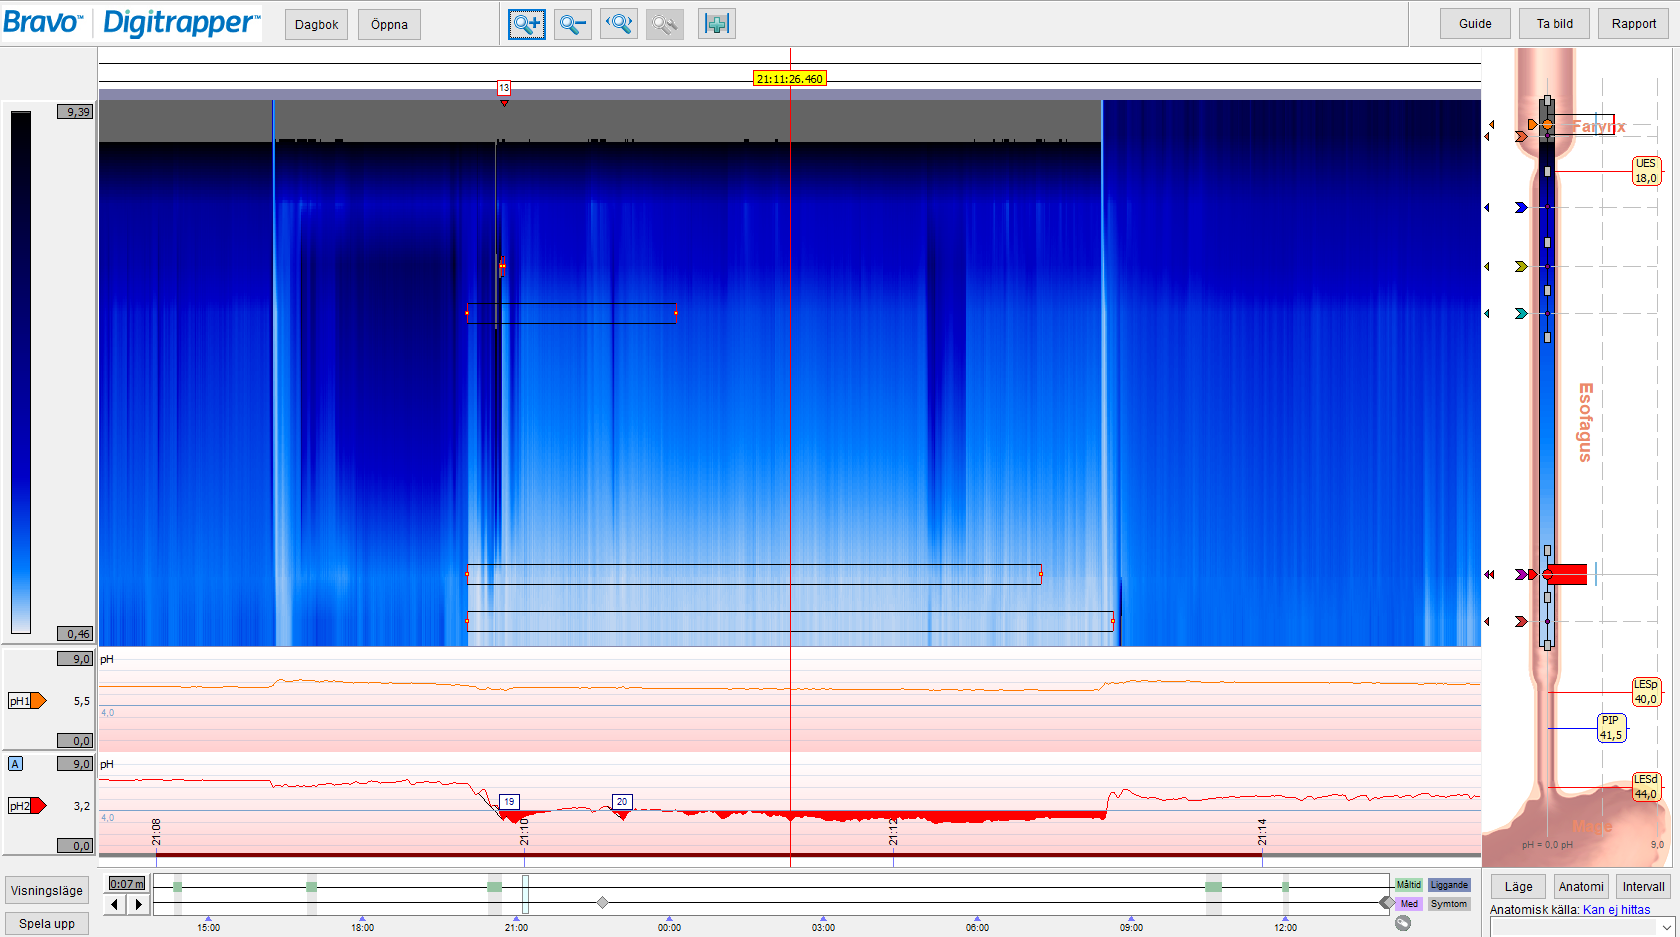
Task: Click the blue impedance sensor chevron
Action: [1522, 208]
